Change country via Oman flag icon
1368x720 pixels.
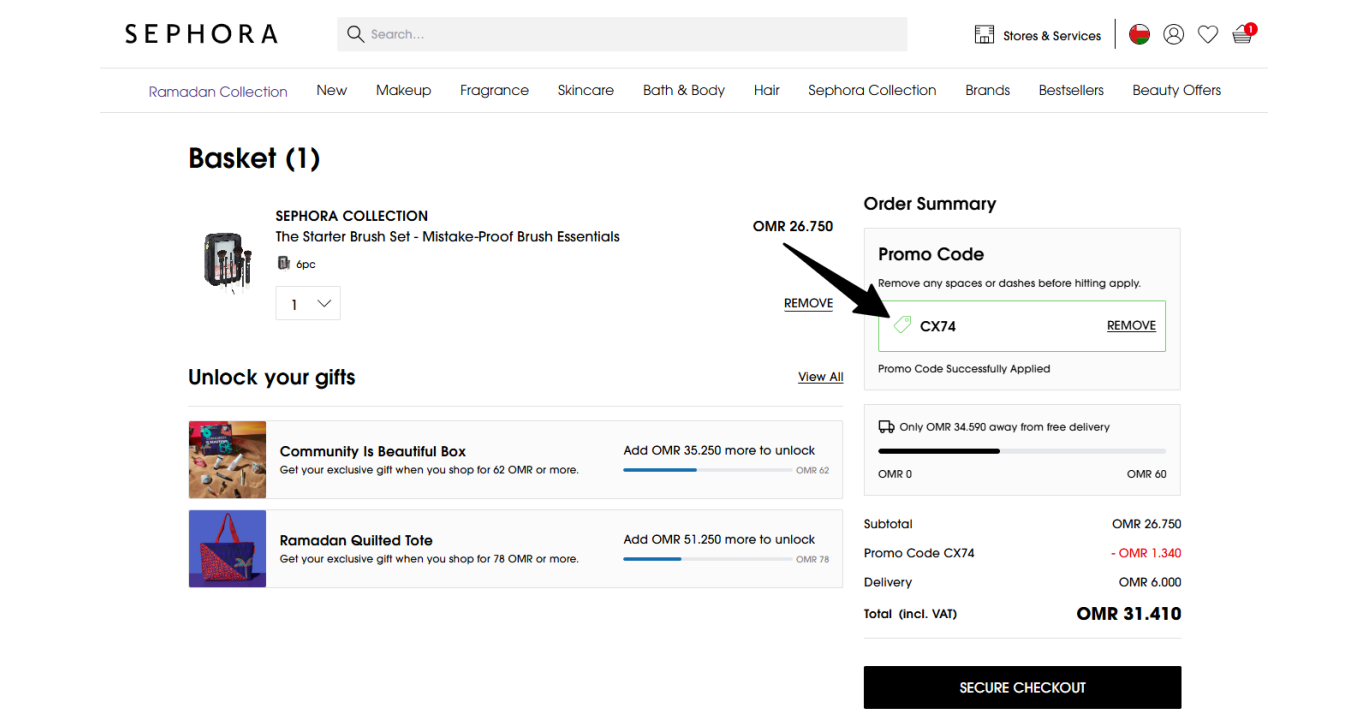tap(1139, 35)
